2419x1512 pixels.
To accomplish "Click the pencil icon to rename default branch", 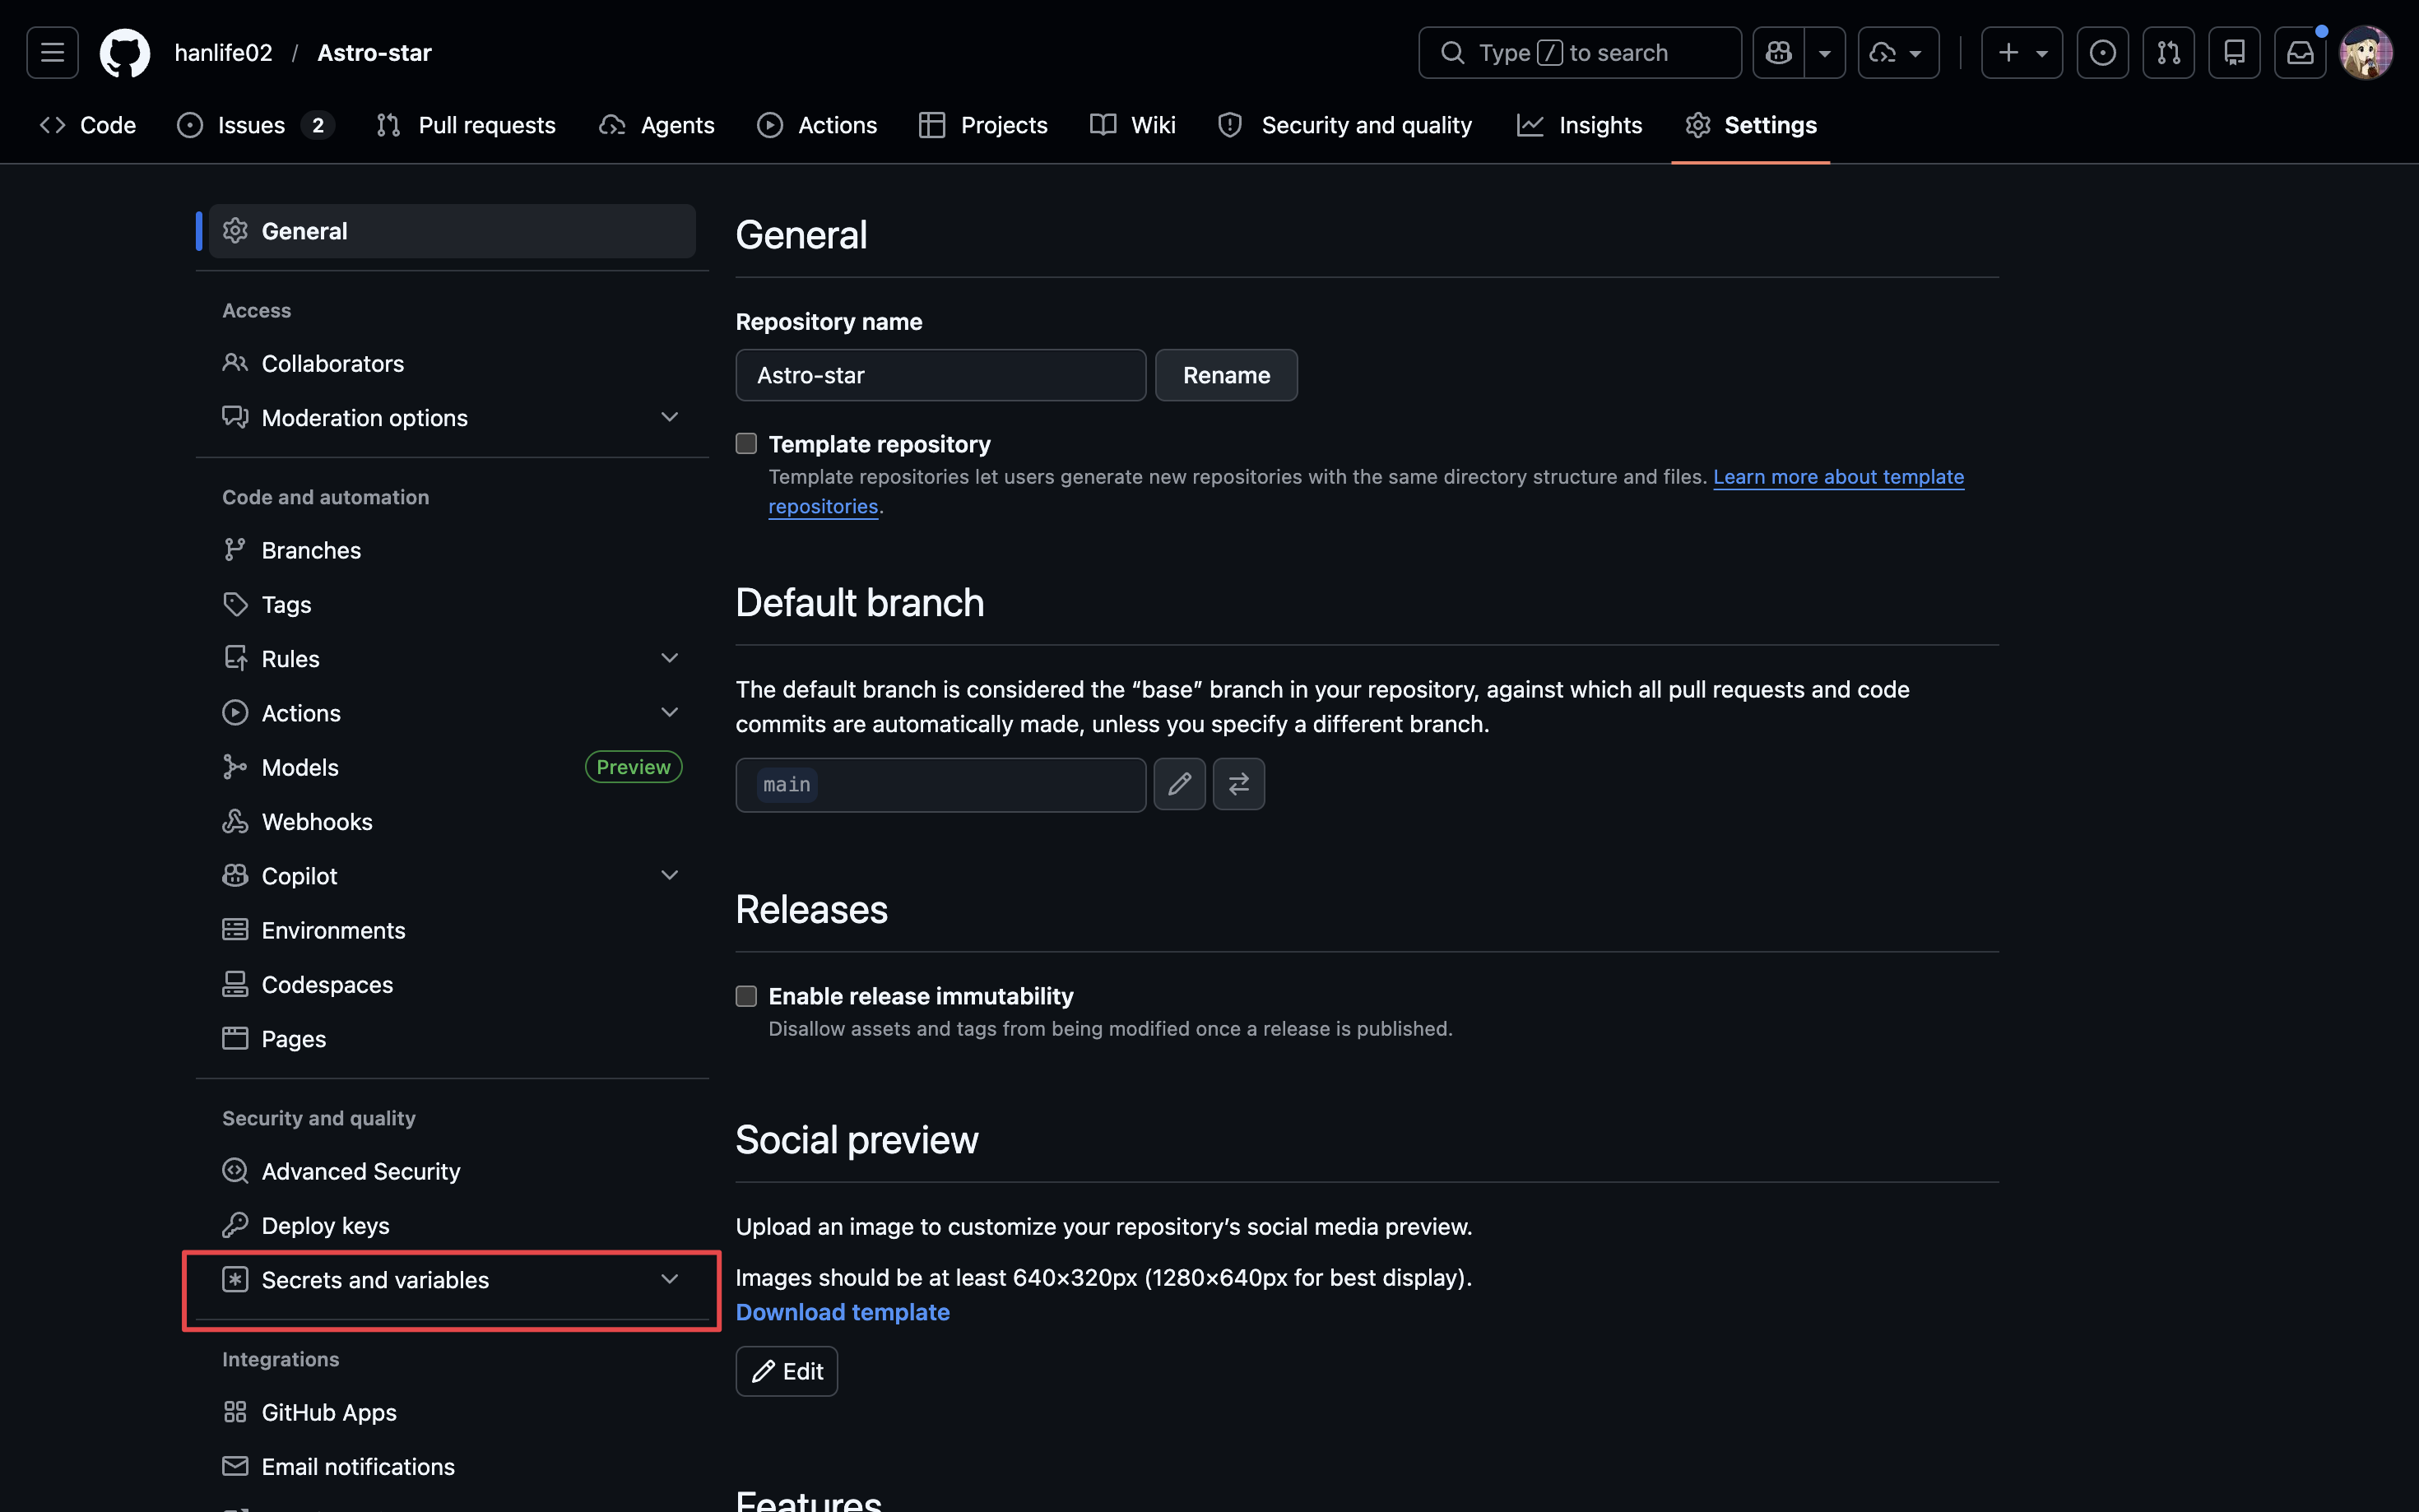I will point(1180,784).
